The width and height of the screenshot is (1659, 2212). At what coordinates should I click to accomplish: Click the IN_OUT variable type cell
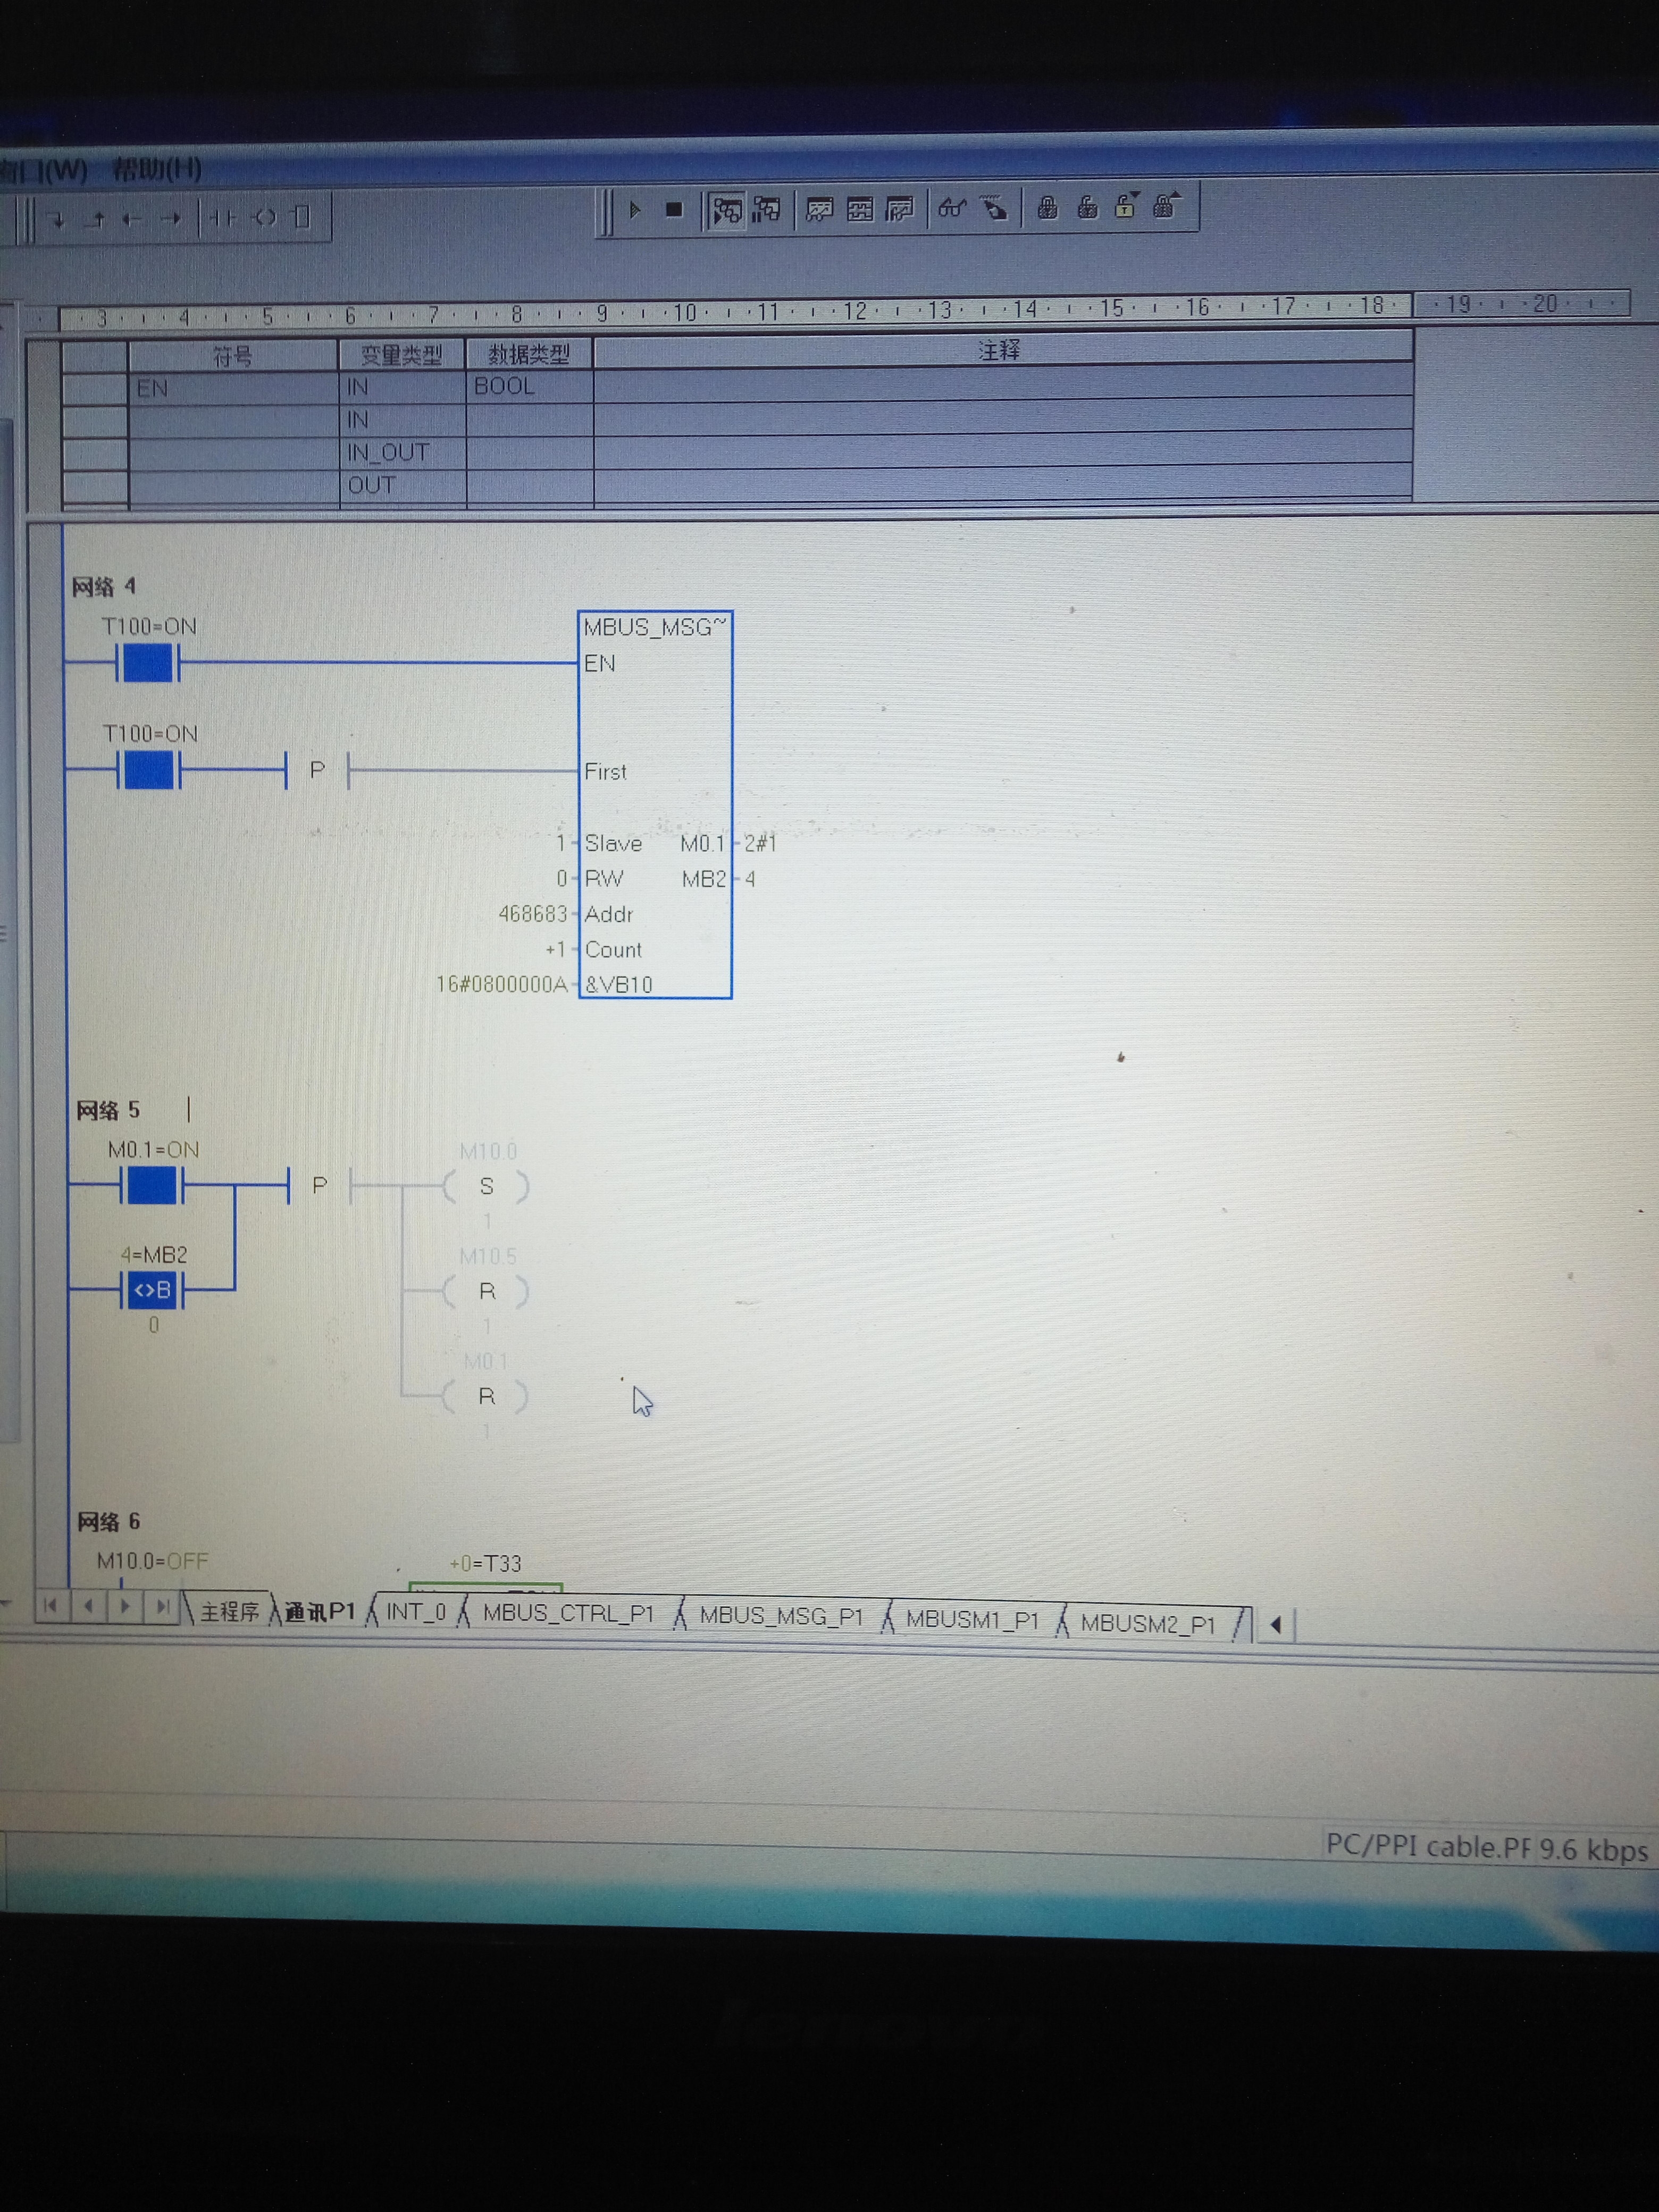pos(402,452)
